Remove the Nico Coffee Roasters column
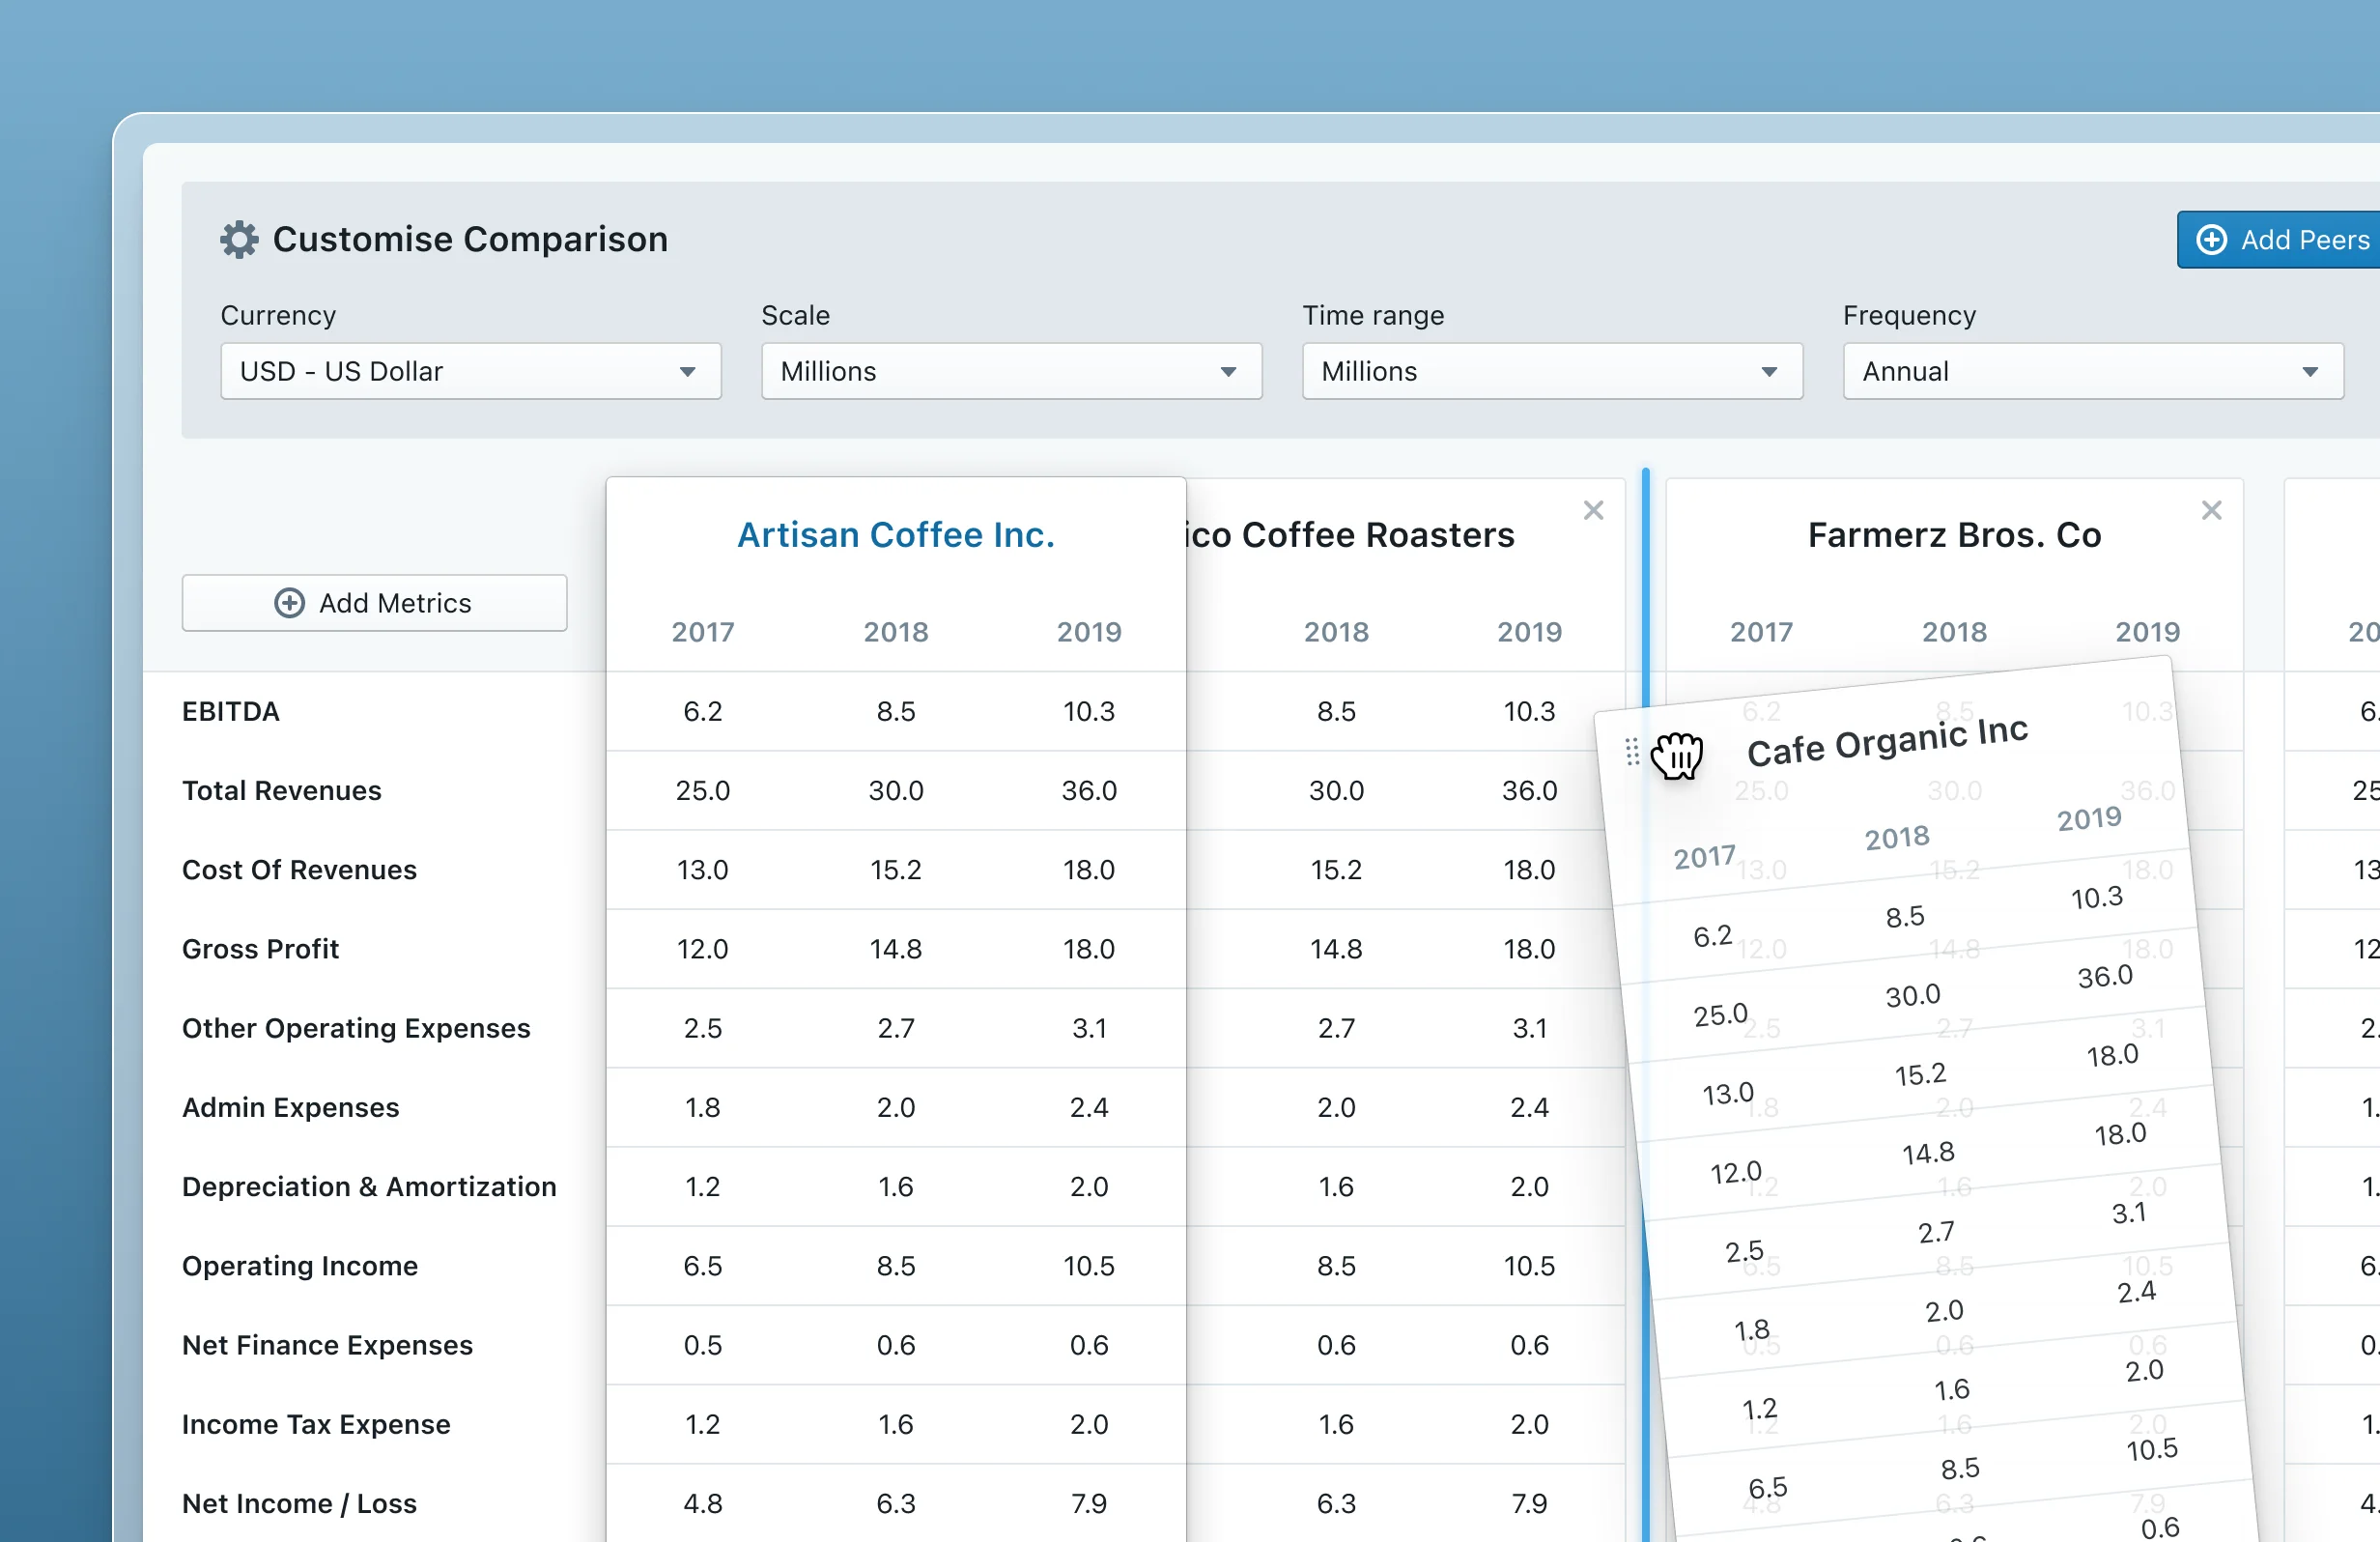Viewport: 2380px width, 1542px height. point(1593,510)
